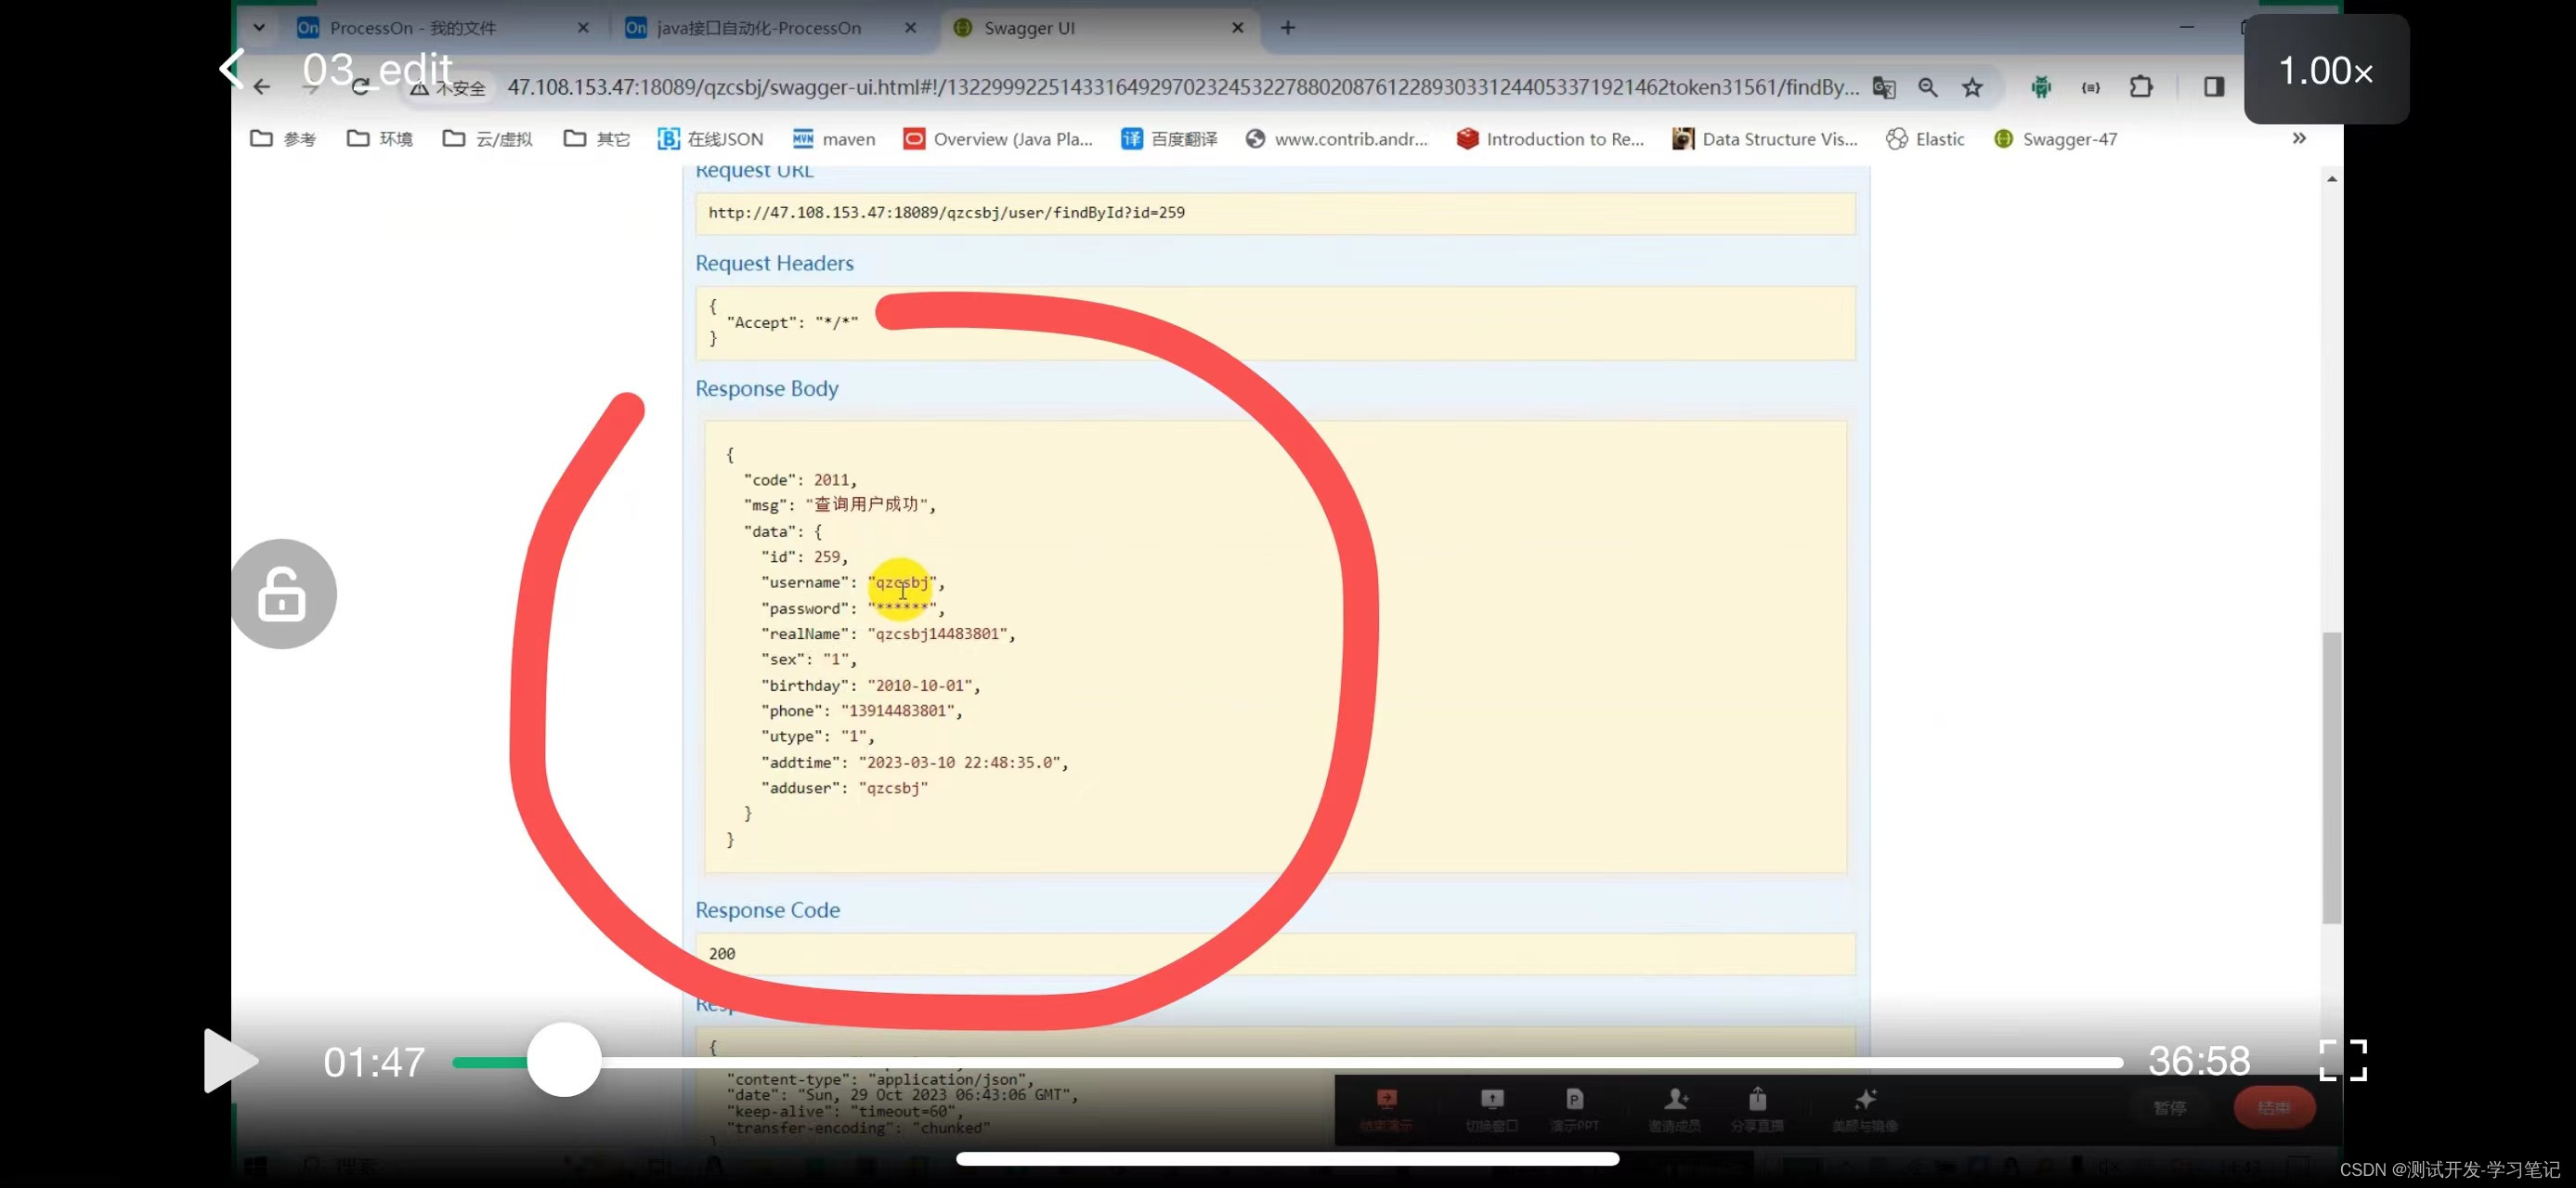Tap the screen lock icon
2576x1188 pixels.
point(283,594)
